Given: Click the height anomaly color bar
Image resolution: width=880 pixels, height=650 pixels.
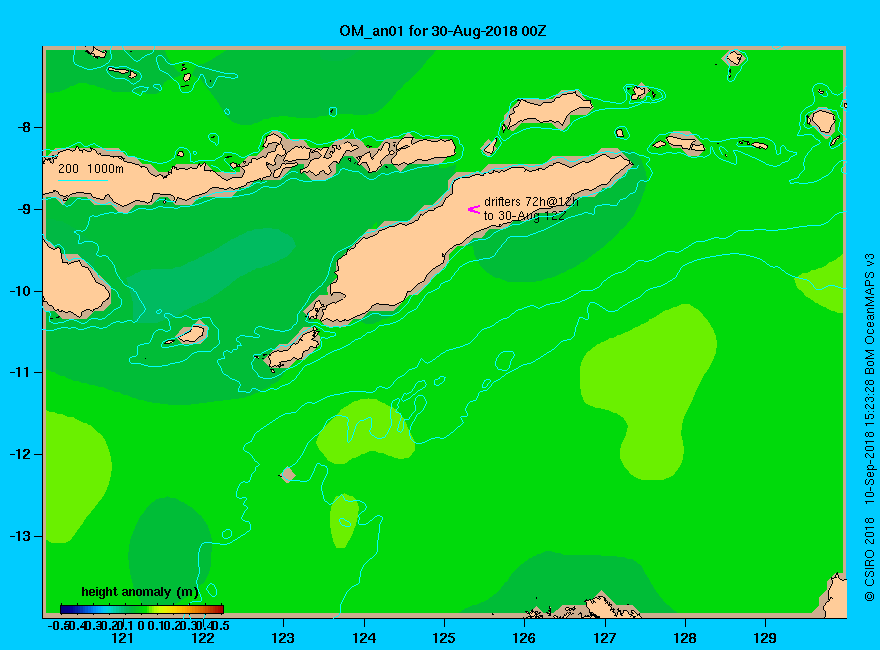Looking at the screenshot, I should [x=142, y=609].
